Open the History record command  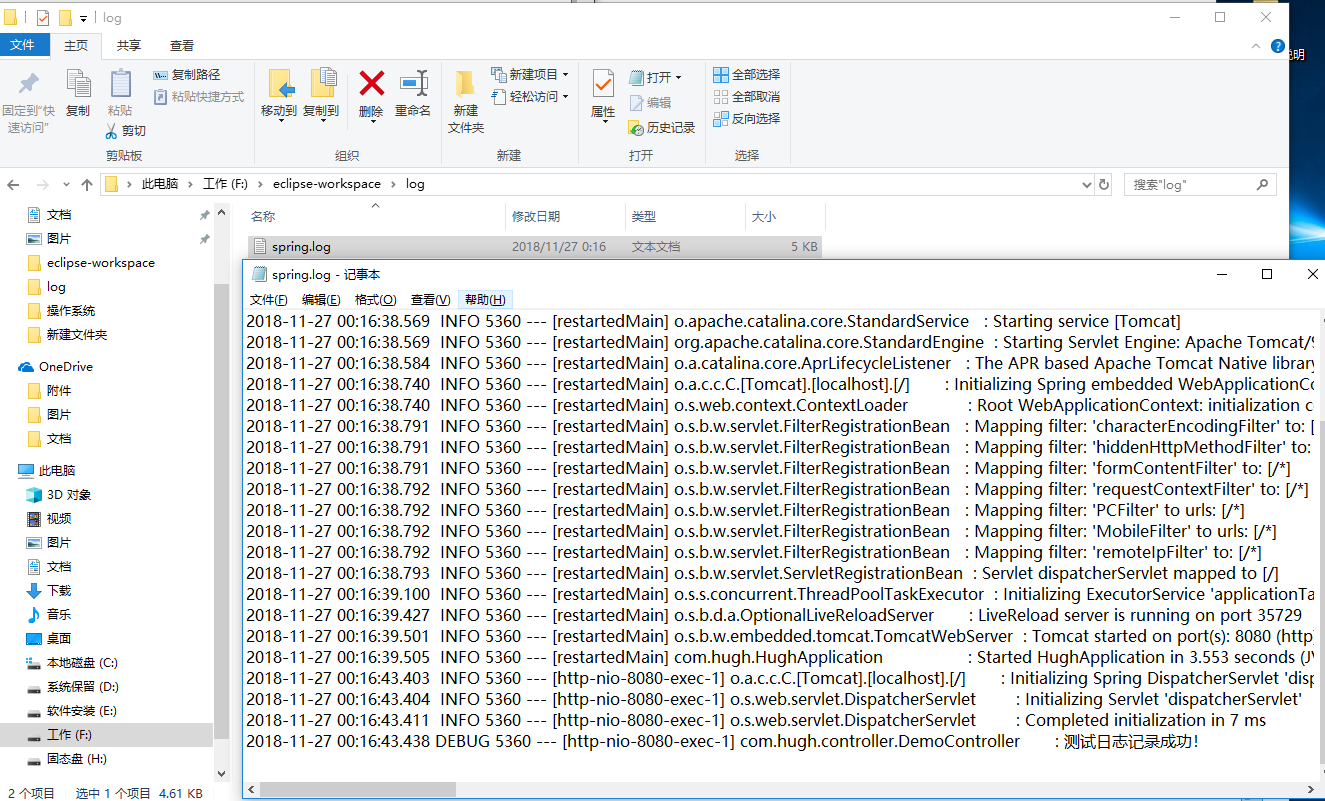[662, 128]
